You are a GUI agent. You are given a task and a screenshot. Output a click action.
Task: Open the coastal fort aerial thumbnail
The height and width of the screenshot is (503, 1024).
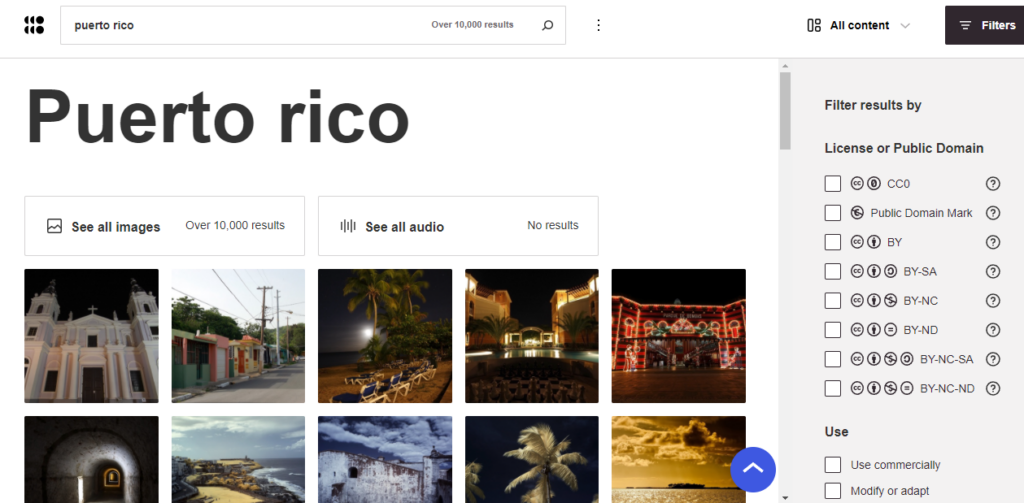[x=238, y=459]
